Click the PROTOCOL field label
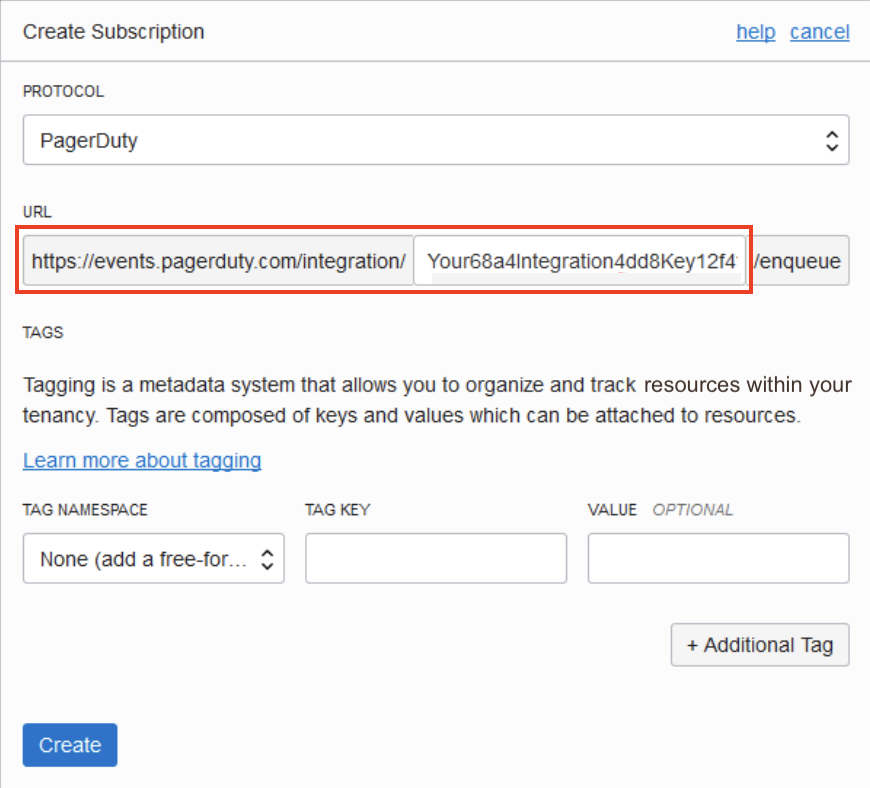Viewport: 870px width, 788px height. (x=63, y=91)
